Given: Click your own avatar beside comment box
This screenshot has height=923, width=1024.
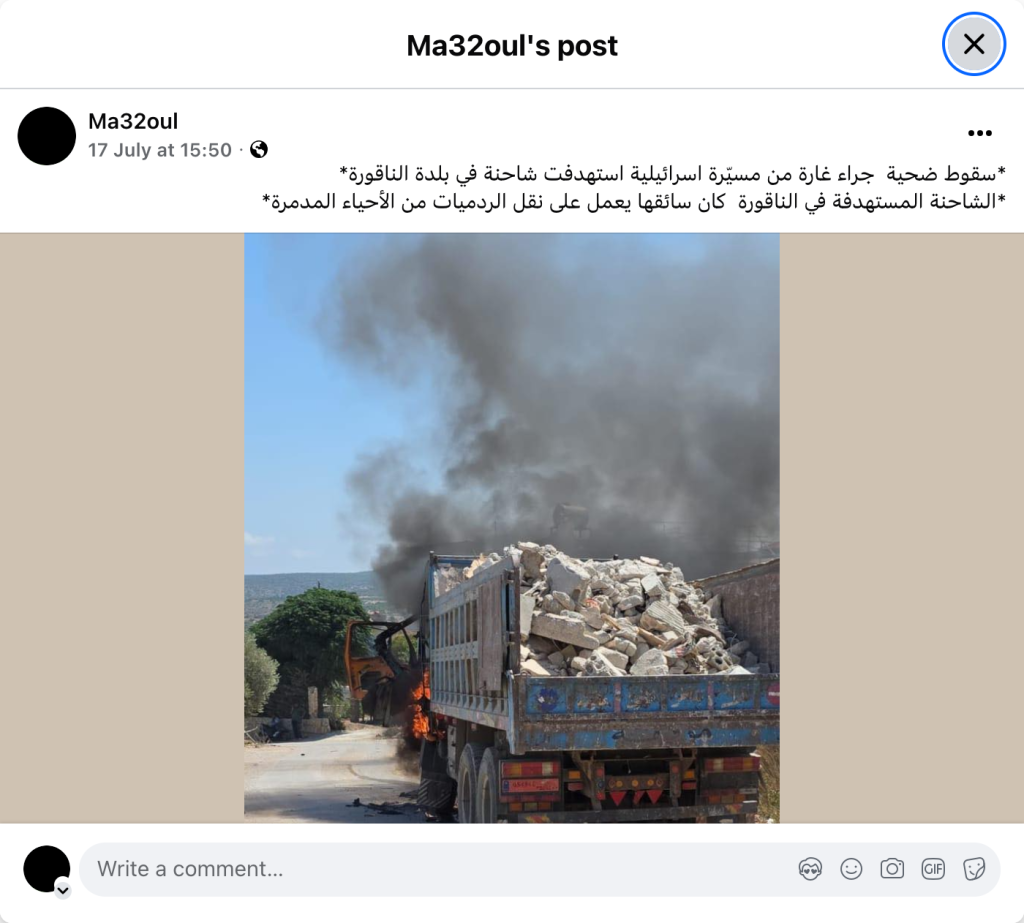Looking at the screenshot, I should pos(46,869).
